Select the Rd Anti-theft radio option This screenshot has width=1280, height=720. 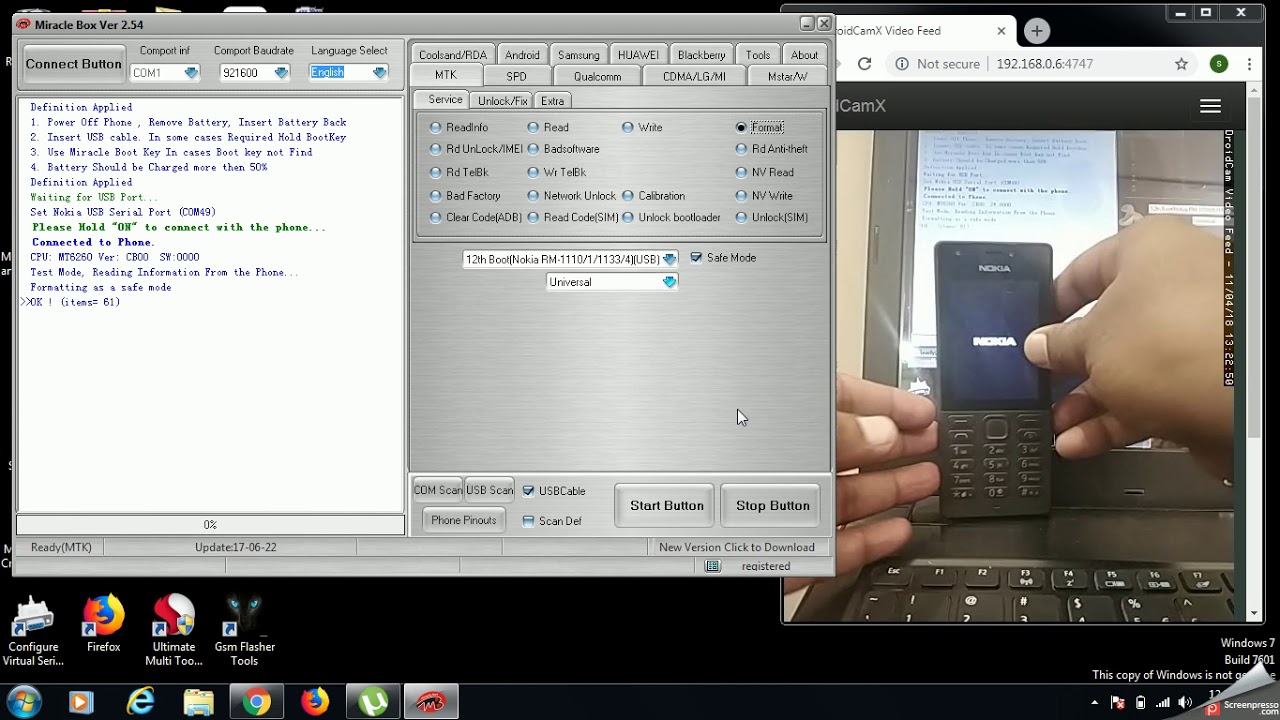[771, 149]
